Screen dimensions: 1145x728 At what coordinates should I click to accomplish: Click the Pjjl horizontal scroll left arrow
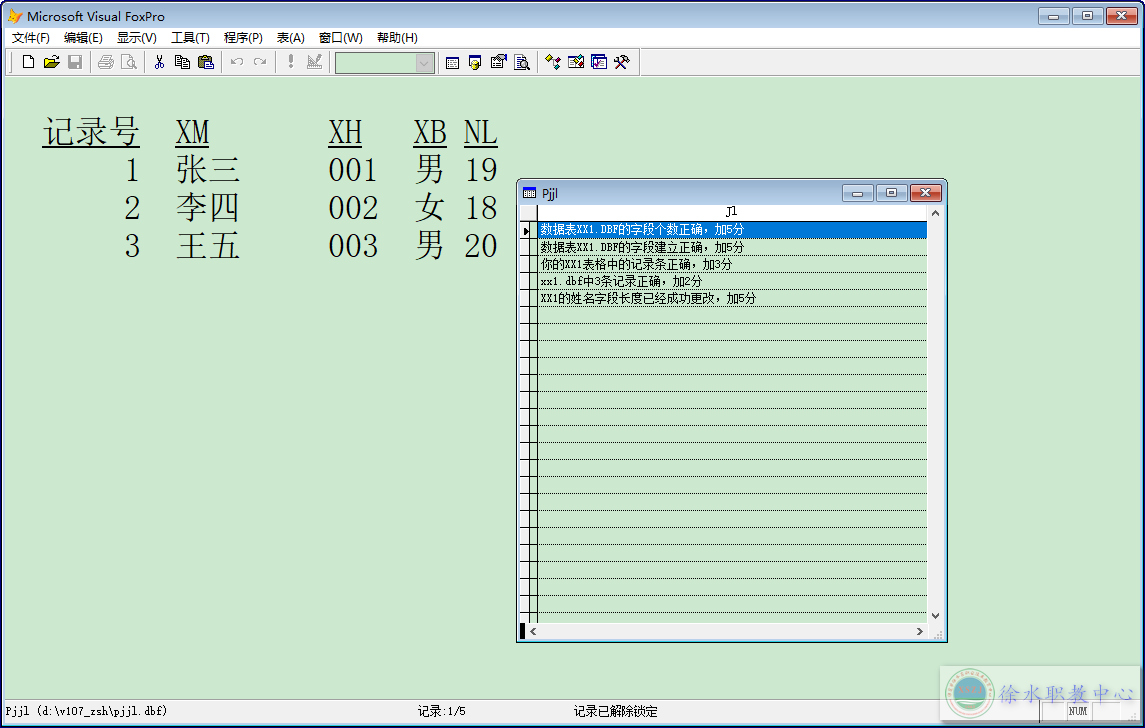pos(533,632)
